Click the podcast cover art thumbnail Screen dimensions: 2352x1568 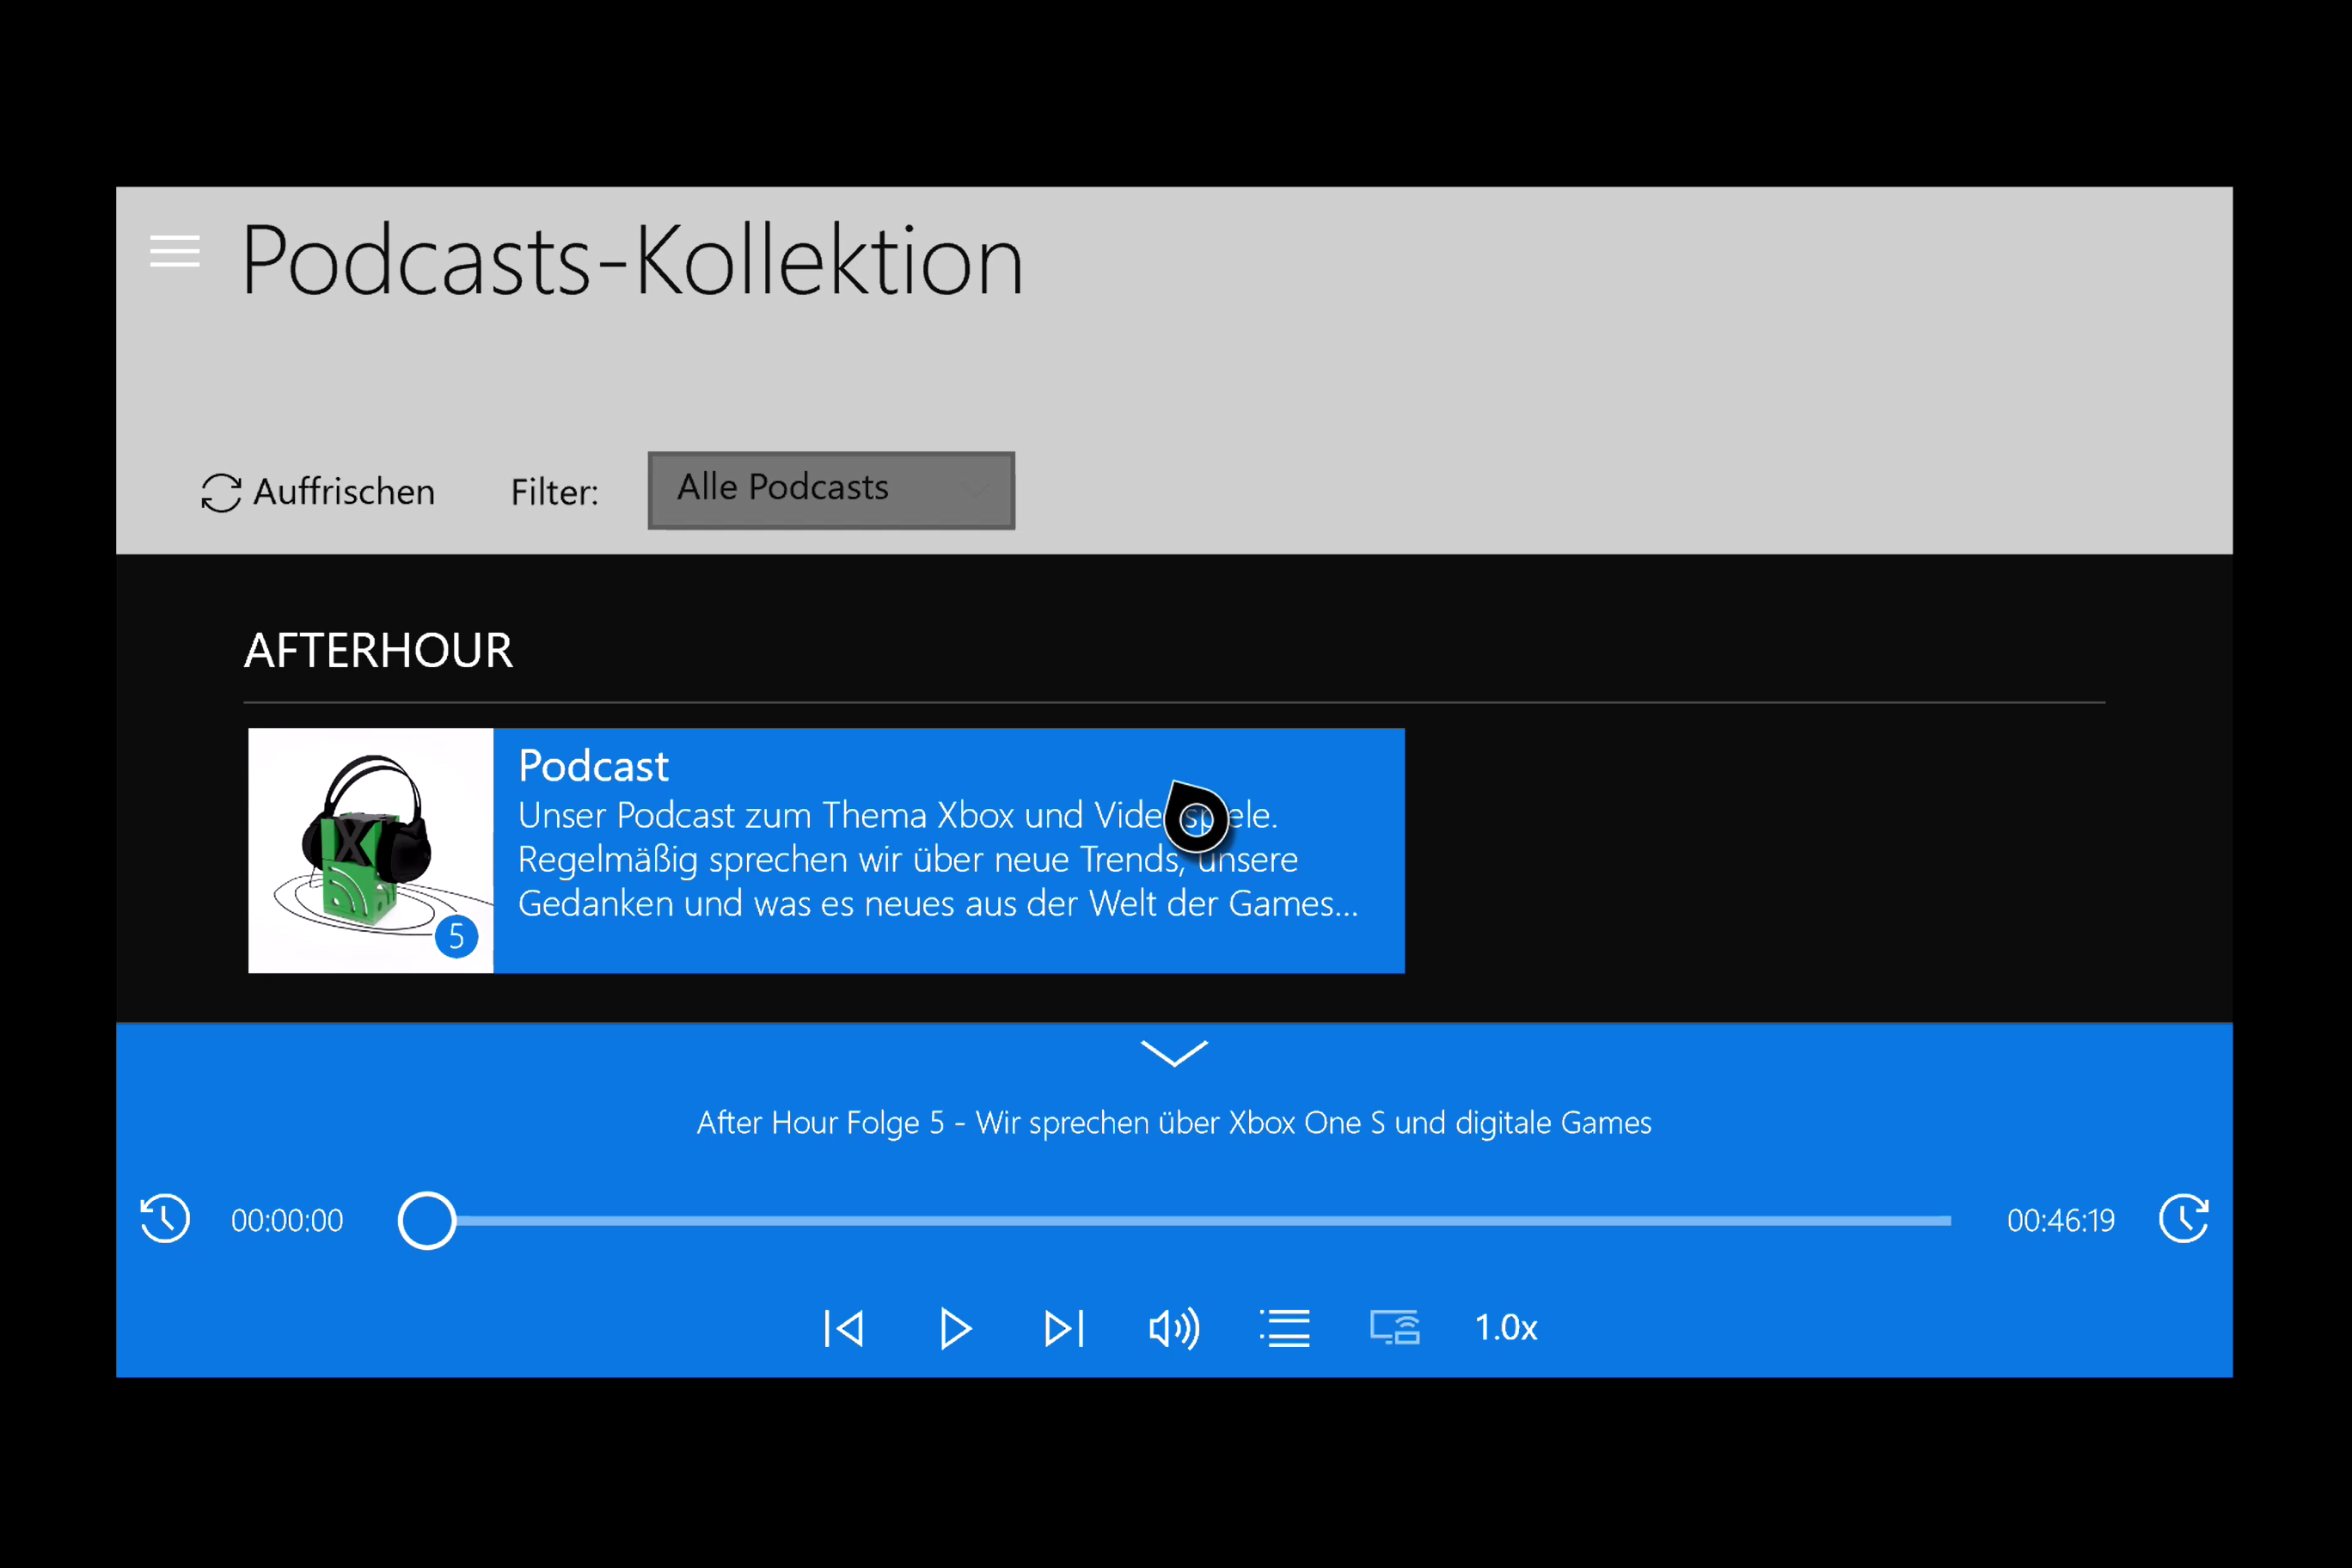(x=370, y=851)
